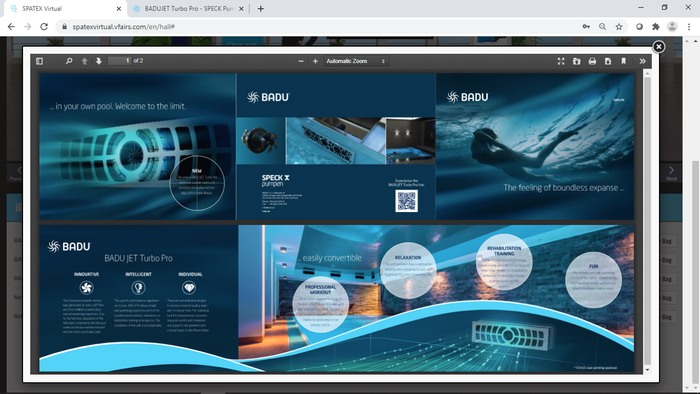
Task: Close the brochure popup overlay
Action: (658, 47)
